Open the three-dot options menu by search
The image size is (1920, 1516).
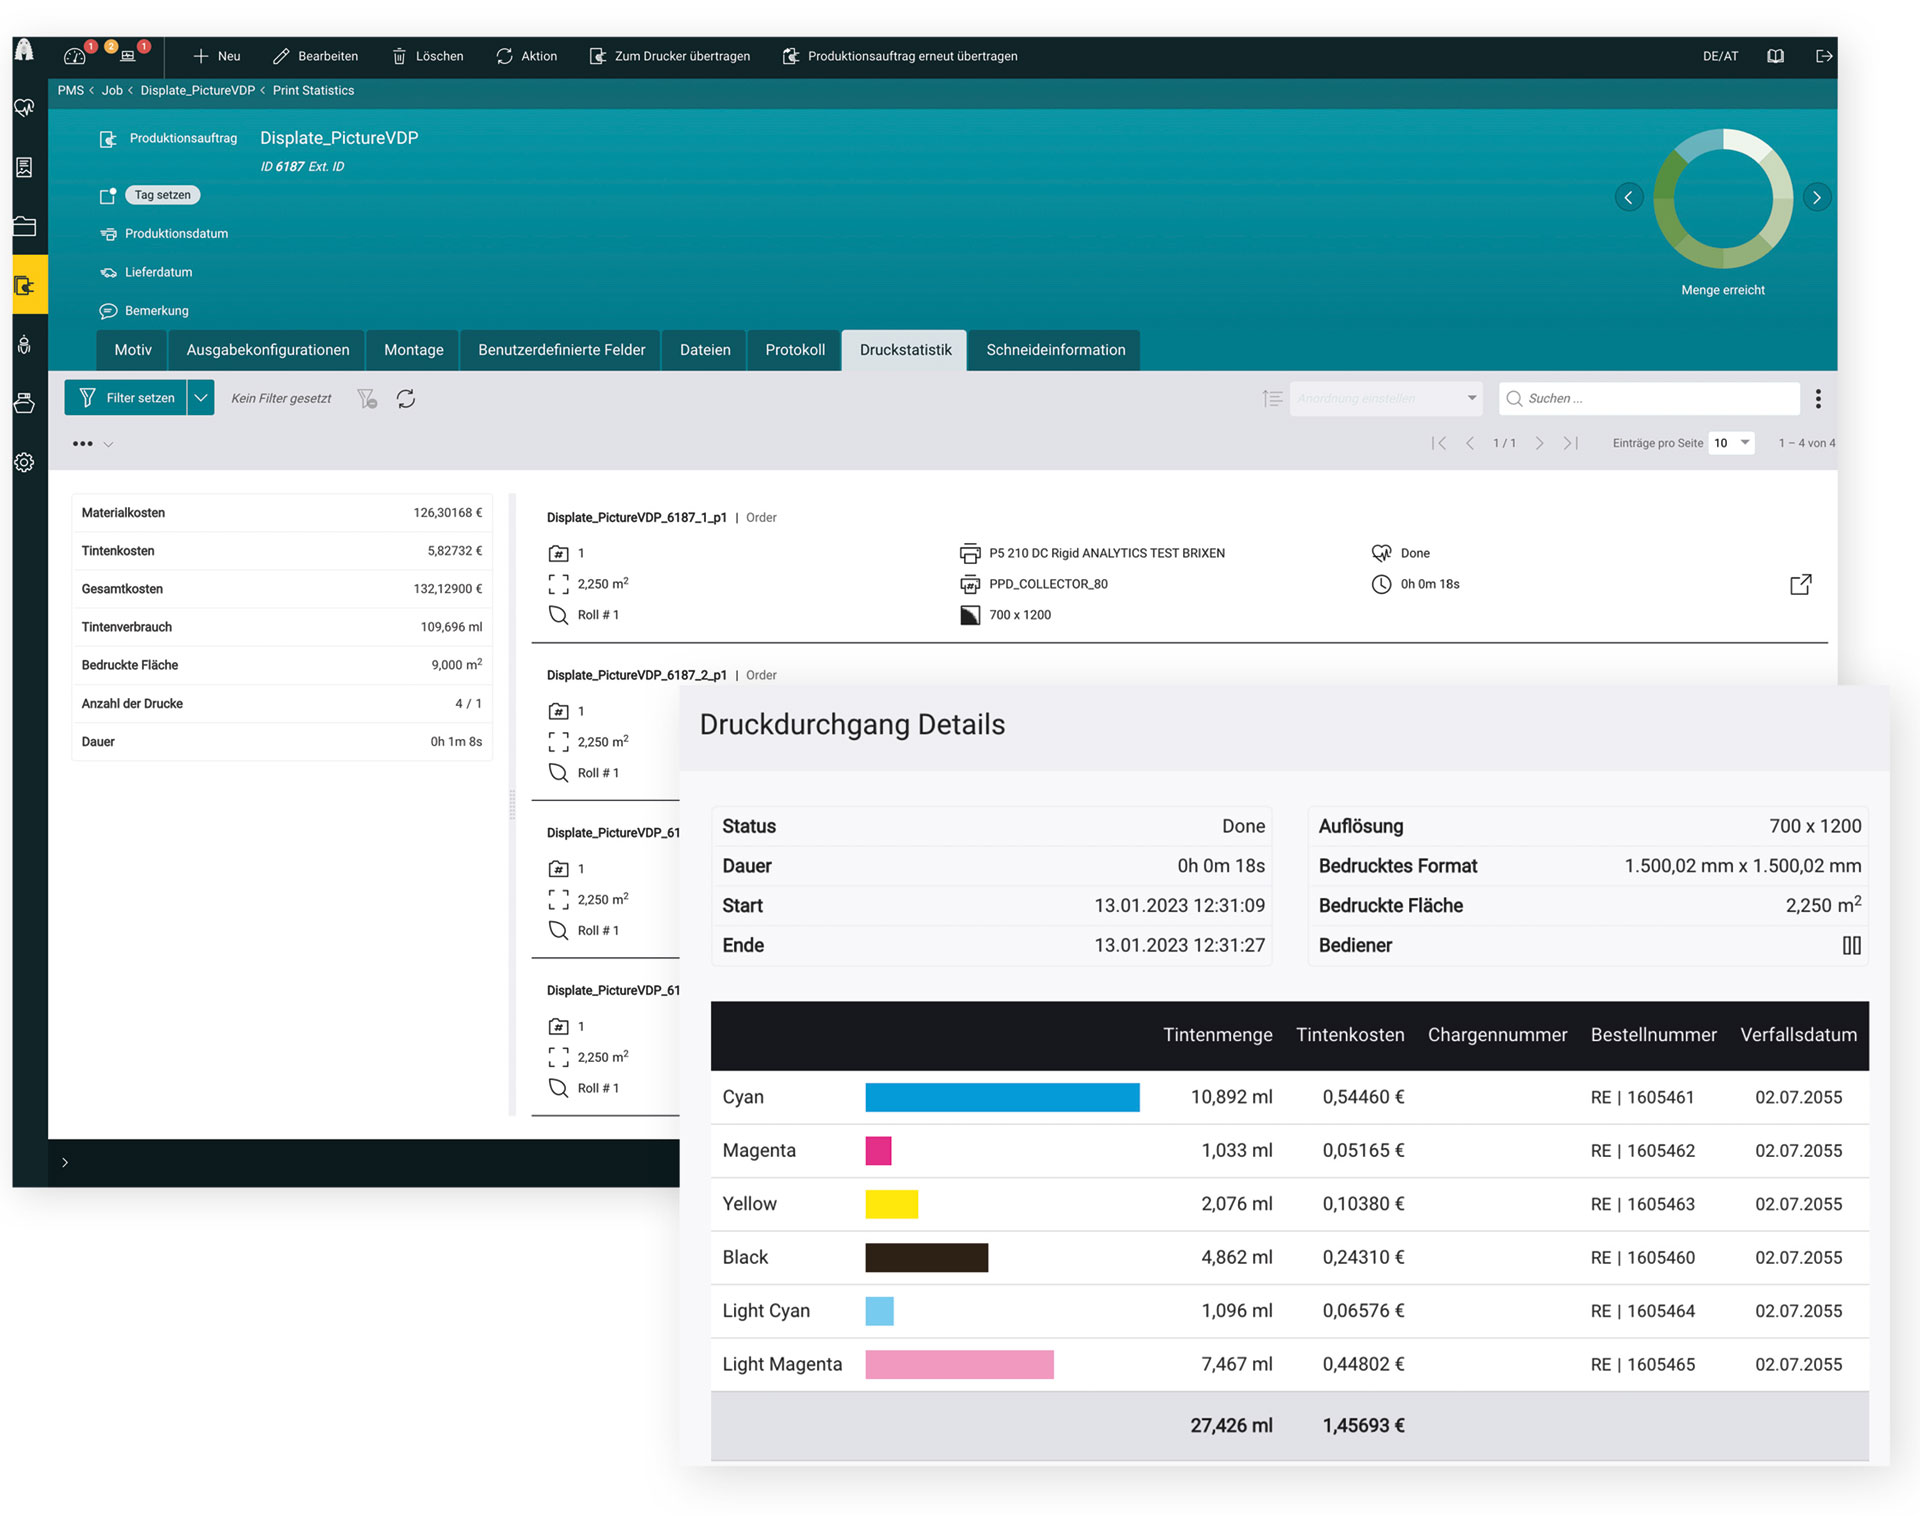pyautogui.click(x=1817, y=399)
